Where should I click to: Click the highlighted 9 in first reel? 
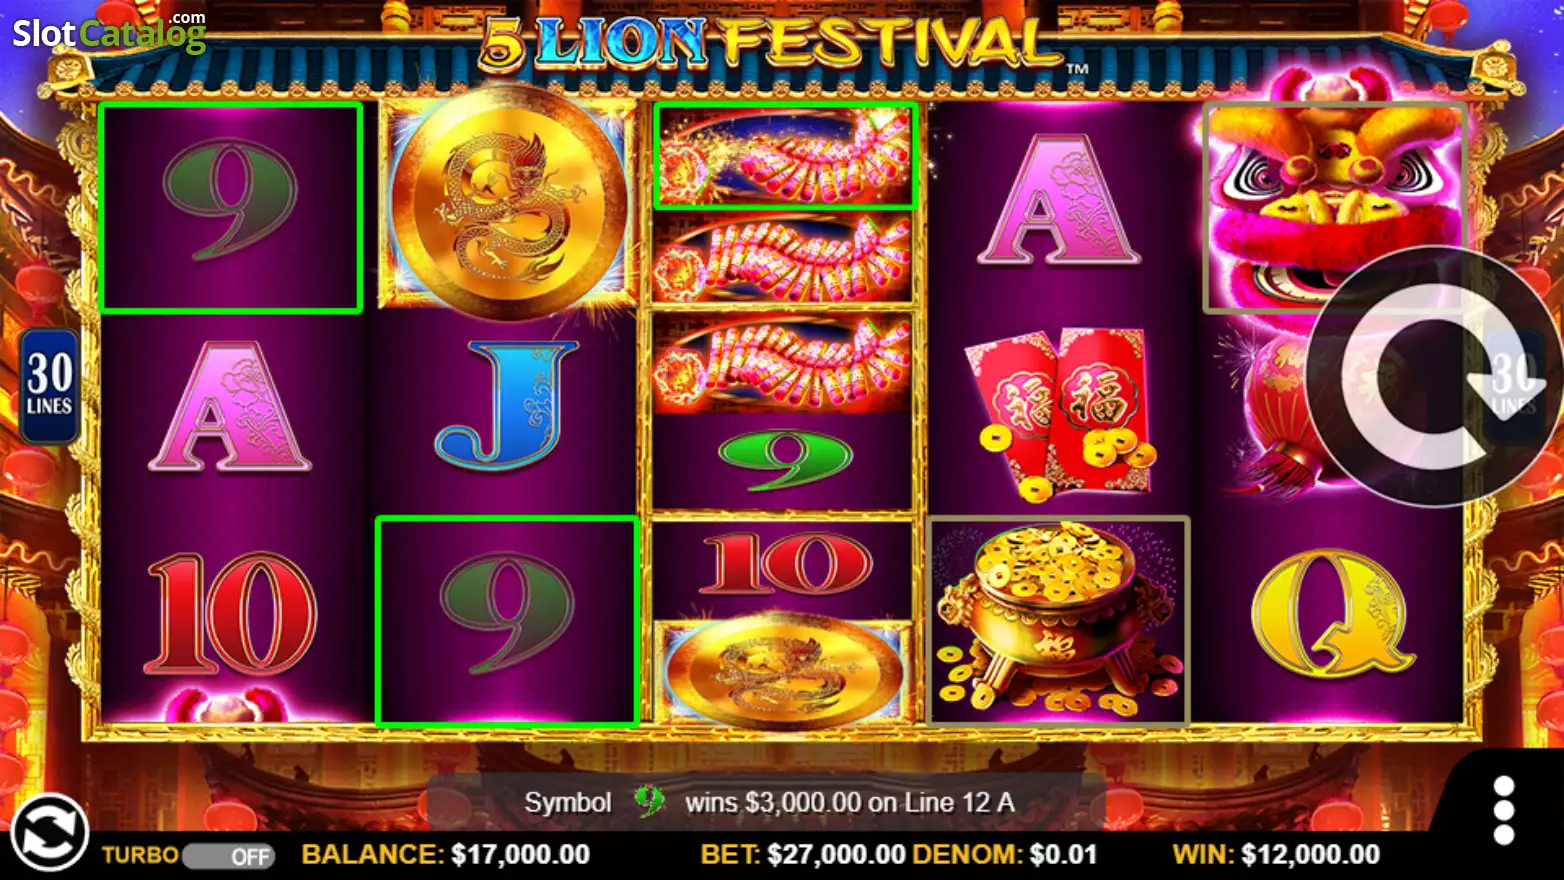(x=231, y=208)
